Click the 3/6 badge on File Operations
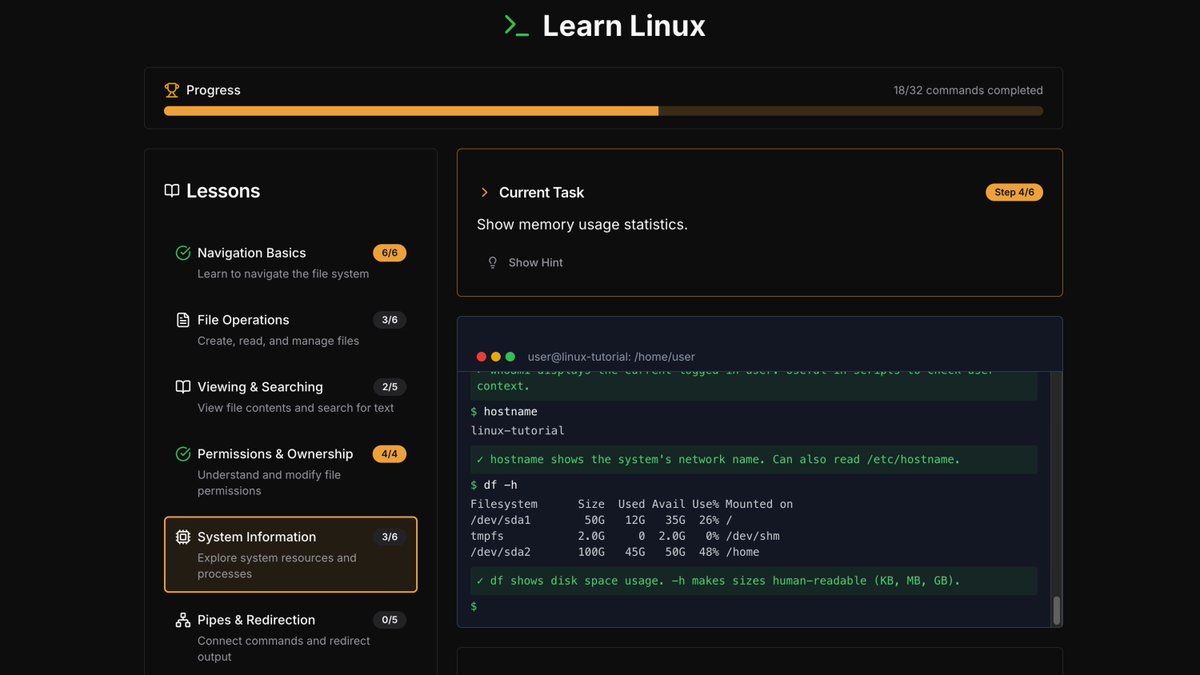This screenshot has height=675, width=1200. (390, 320)
